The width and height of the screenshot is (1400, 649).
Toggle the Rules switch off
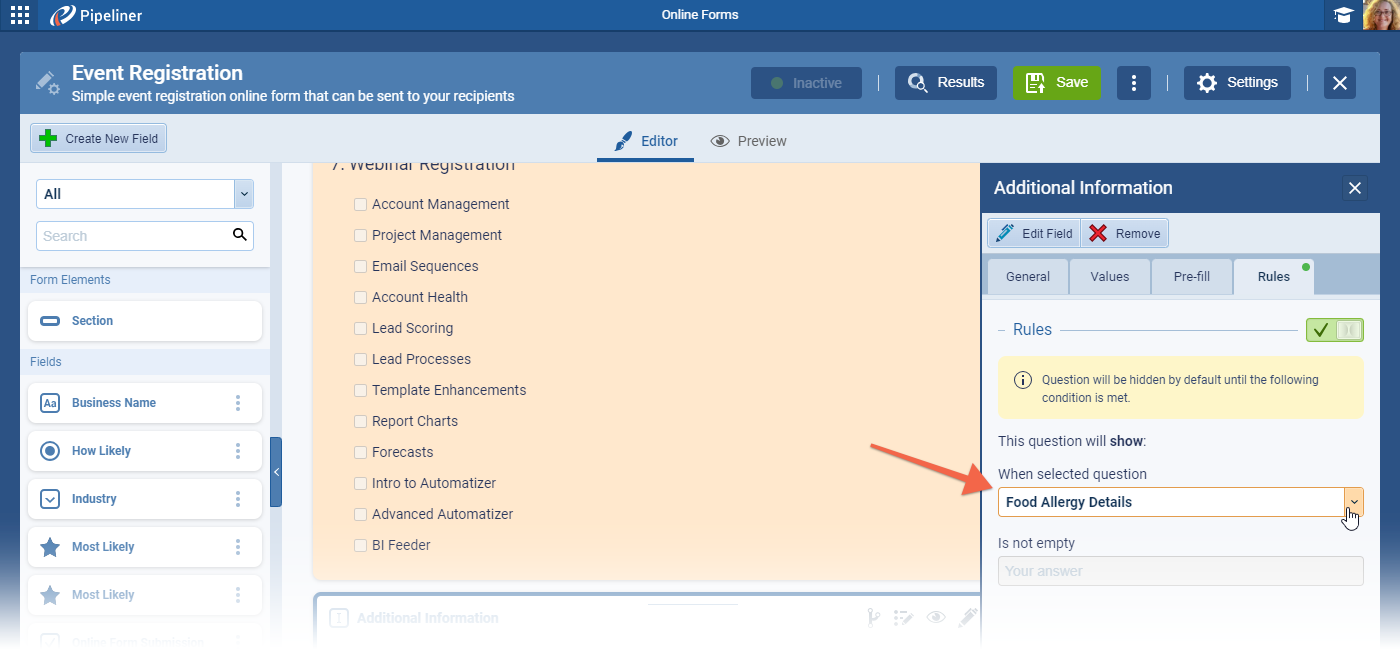pos(1334,330)
